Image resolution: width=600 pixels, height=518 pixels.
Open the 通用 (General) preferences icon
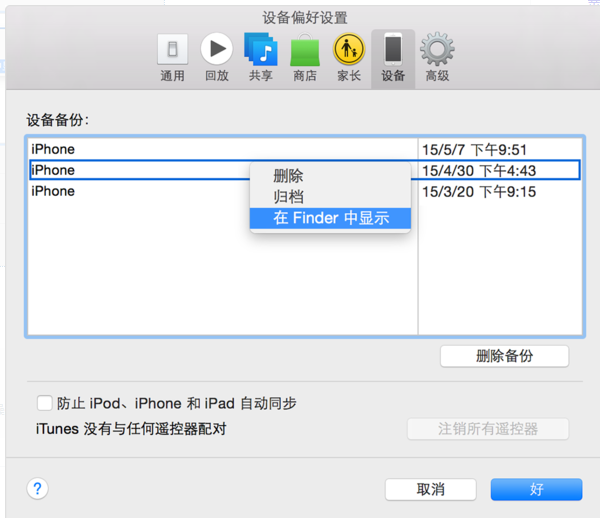(172, 57)
